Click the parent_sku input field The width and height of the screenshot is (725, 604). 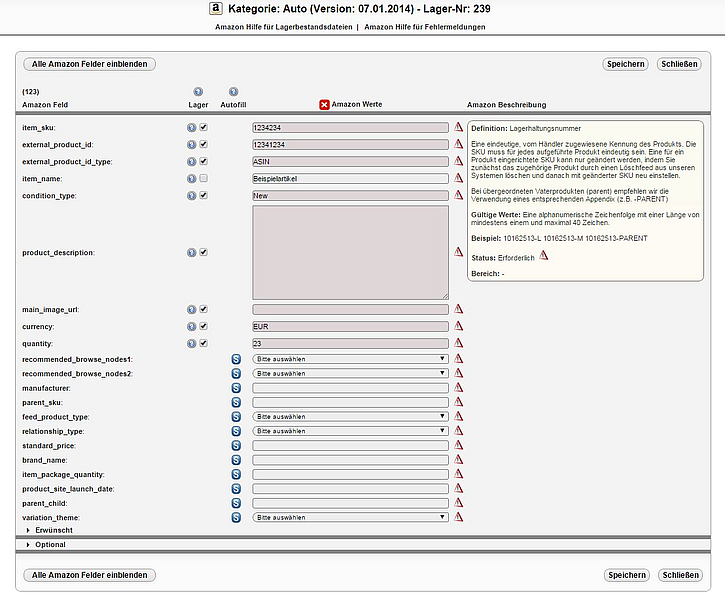(350, 402)
